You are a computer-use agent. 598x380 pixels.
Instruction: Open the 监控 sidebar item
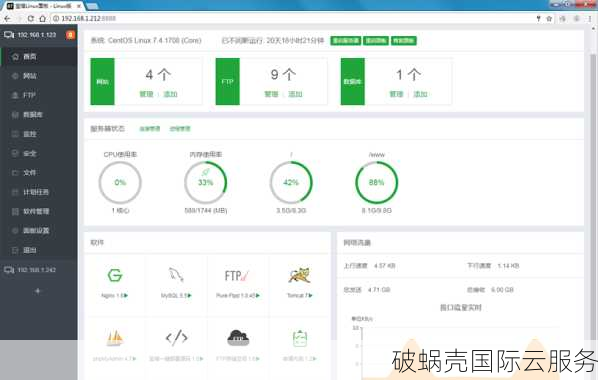click(x=38, y=134)
